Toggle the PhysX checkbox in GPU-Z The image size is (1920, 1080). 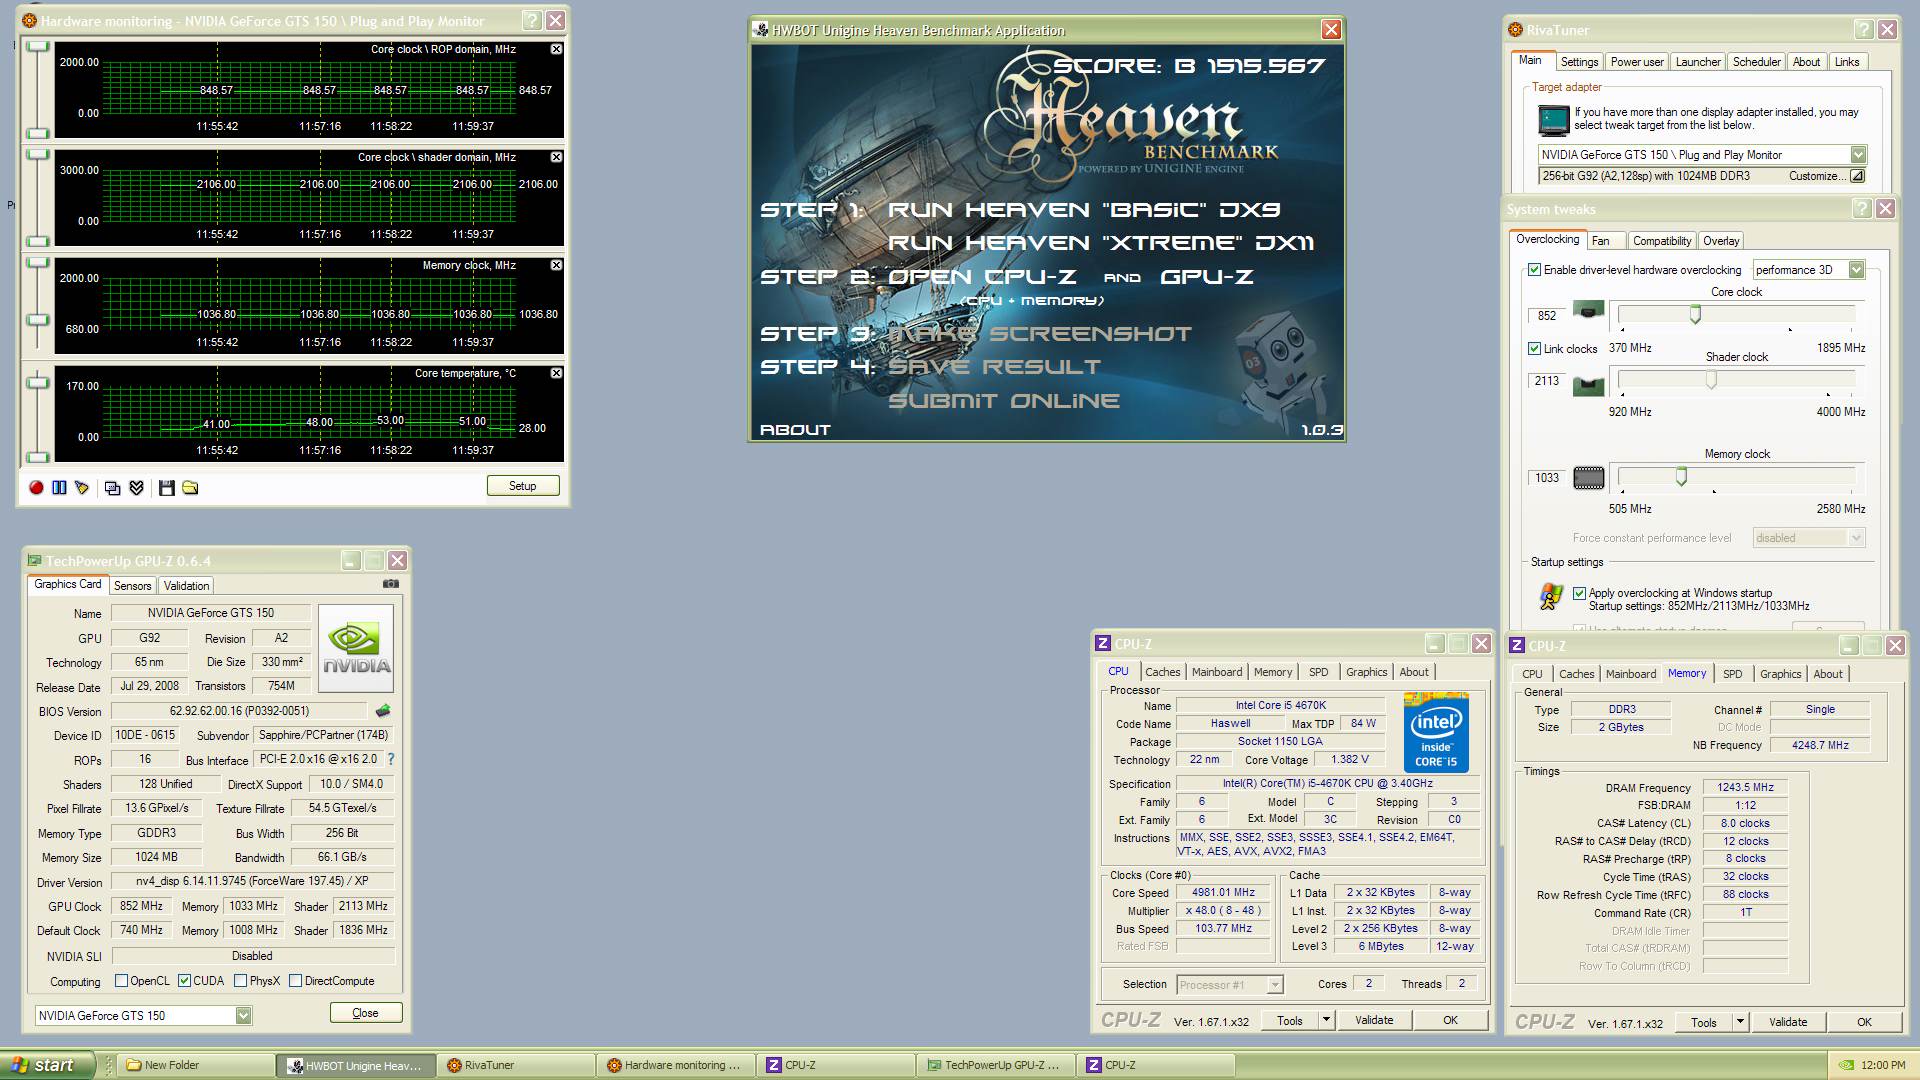(240, 981)
